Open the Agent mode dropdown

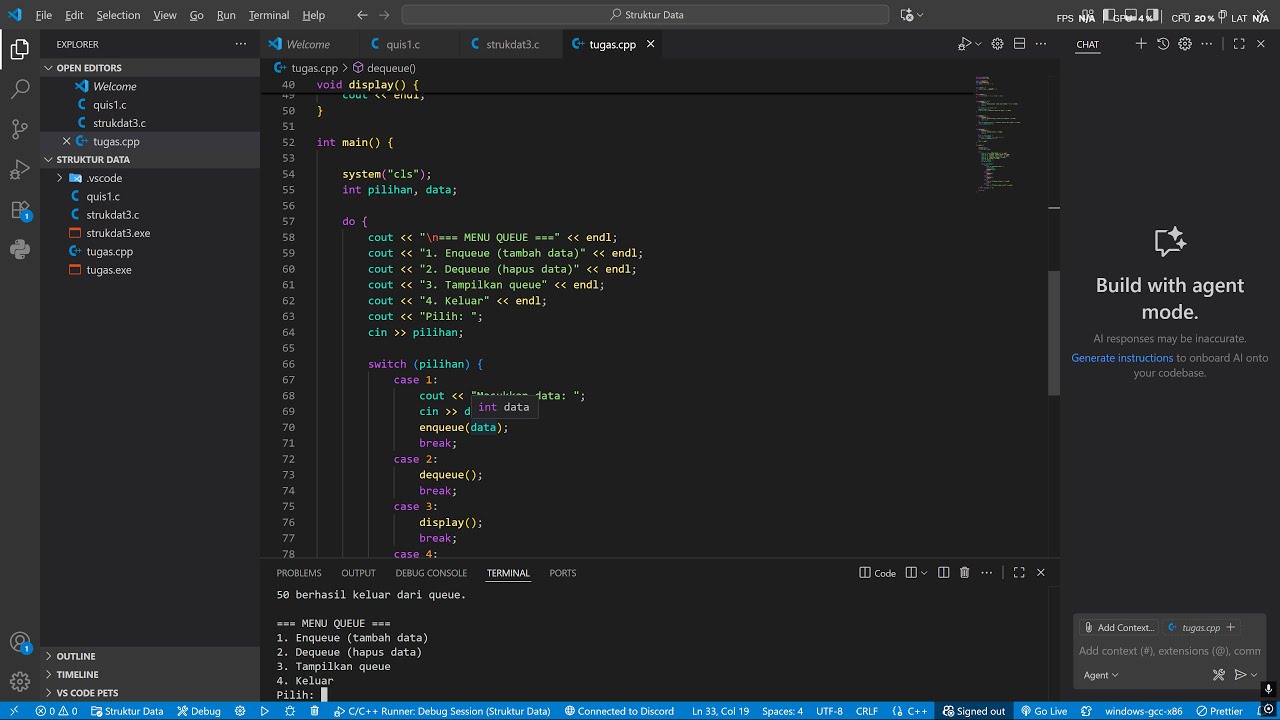tap(1101, 675)
